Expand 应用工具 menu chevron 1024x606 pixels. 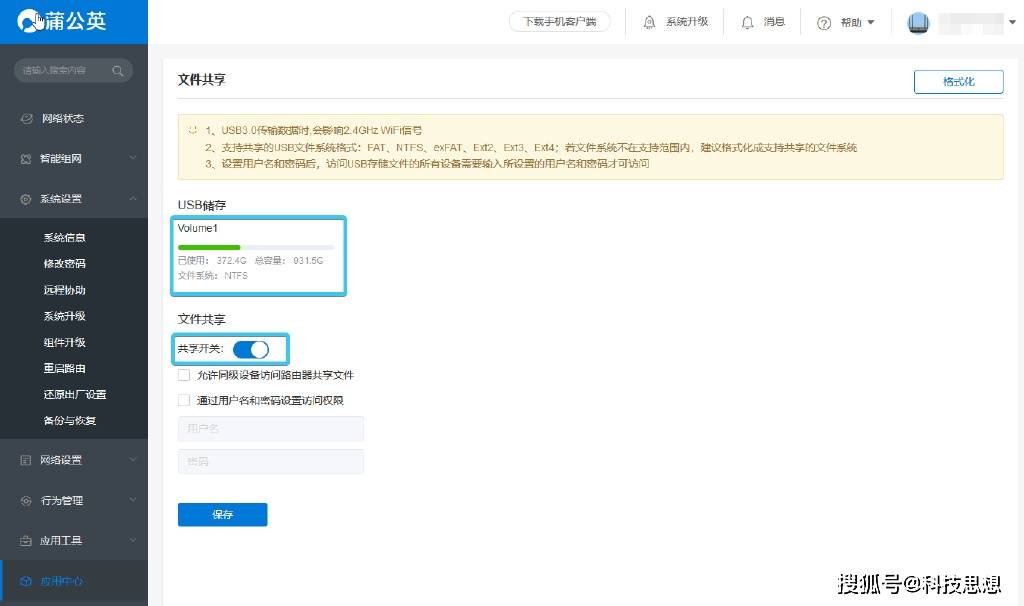[x=133, y=540]
